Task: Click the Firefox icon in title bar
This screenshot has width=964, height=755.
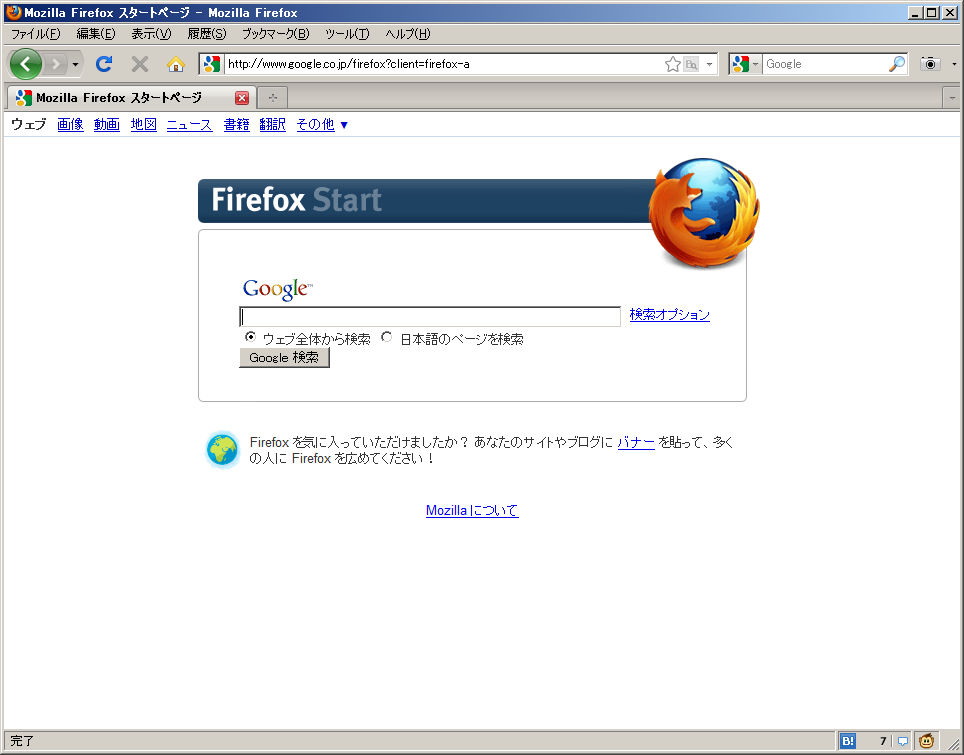Action: tap(14, 12)
